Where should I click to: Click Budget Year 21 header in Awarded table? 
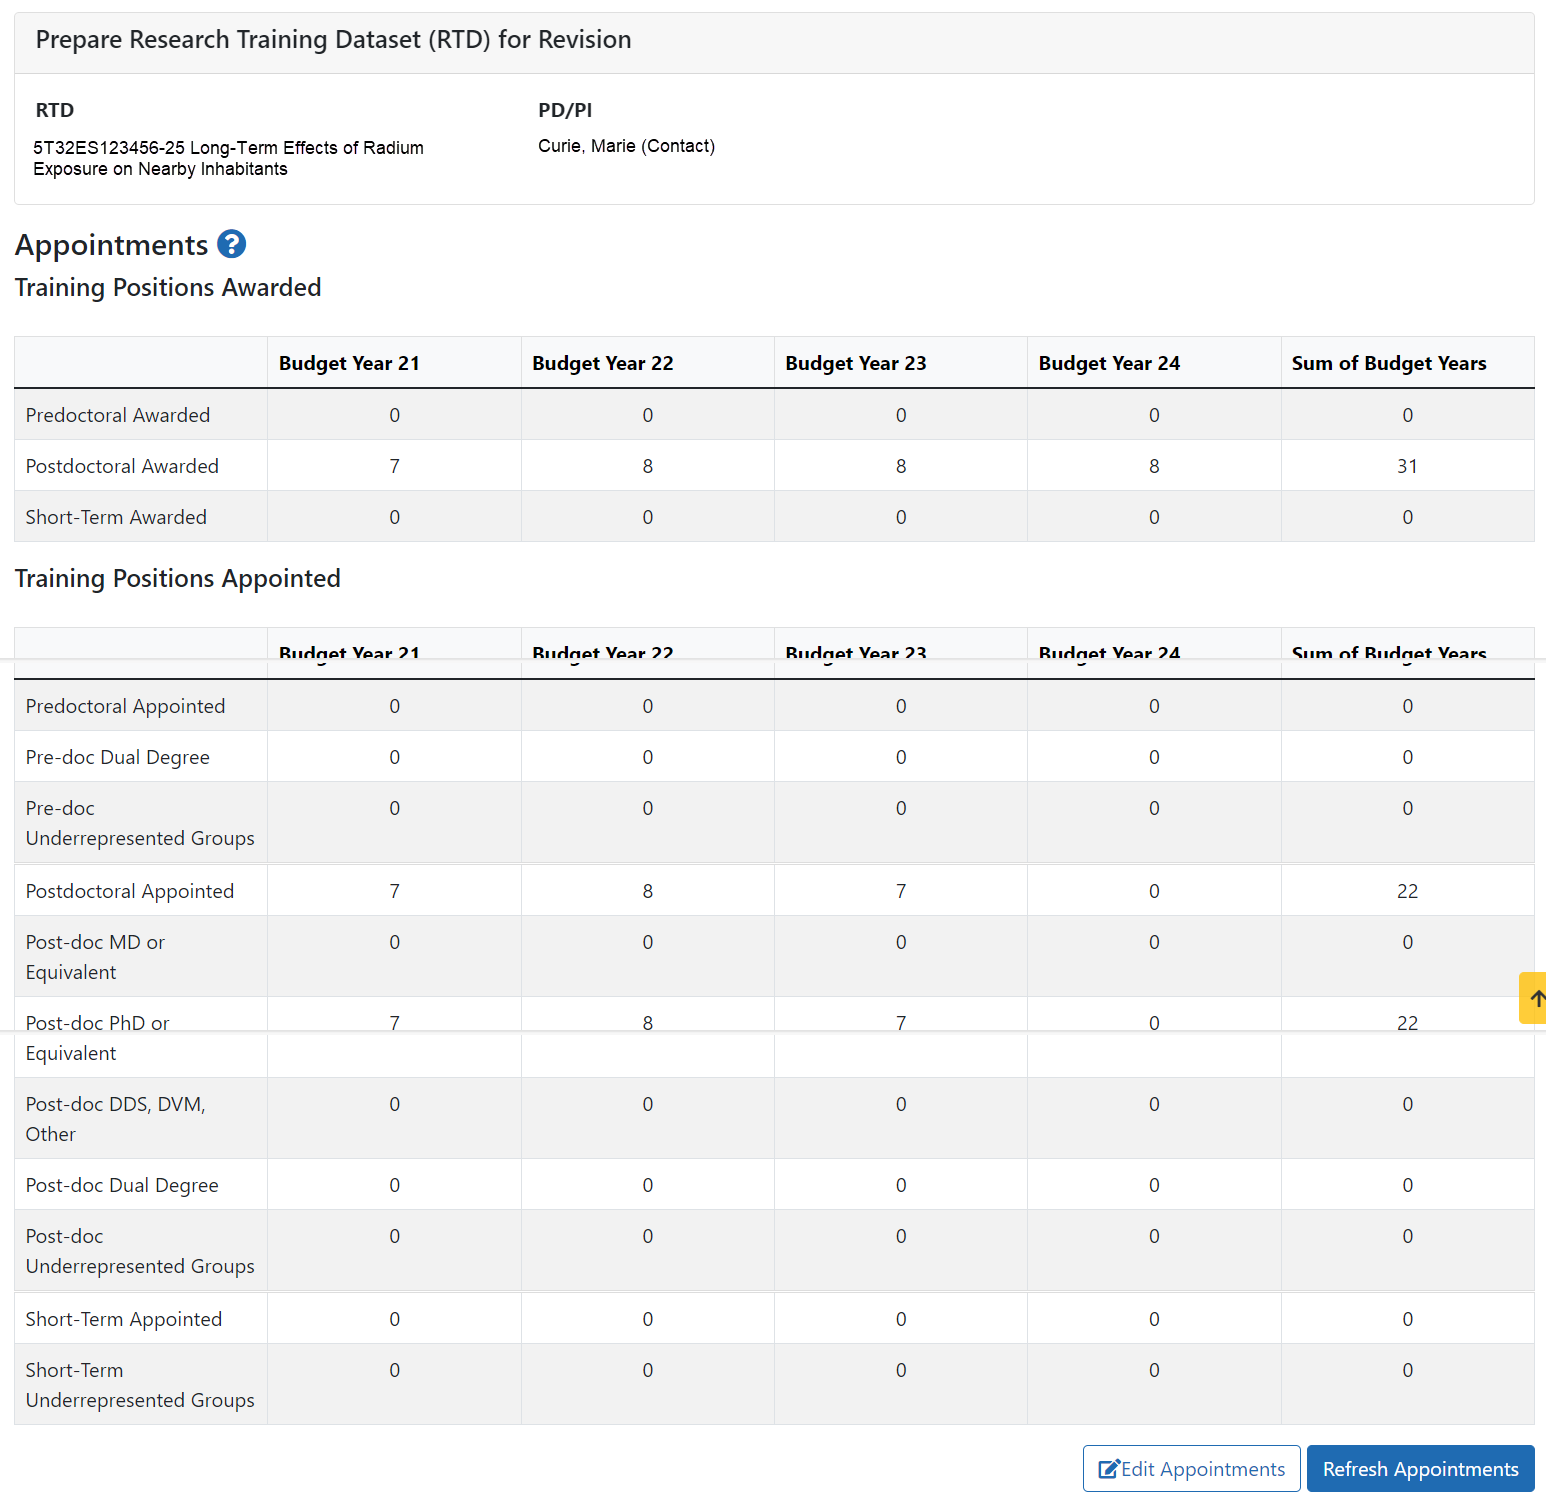(x=349, y=363)
